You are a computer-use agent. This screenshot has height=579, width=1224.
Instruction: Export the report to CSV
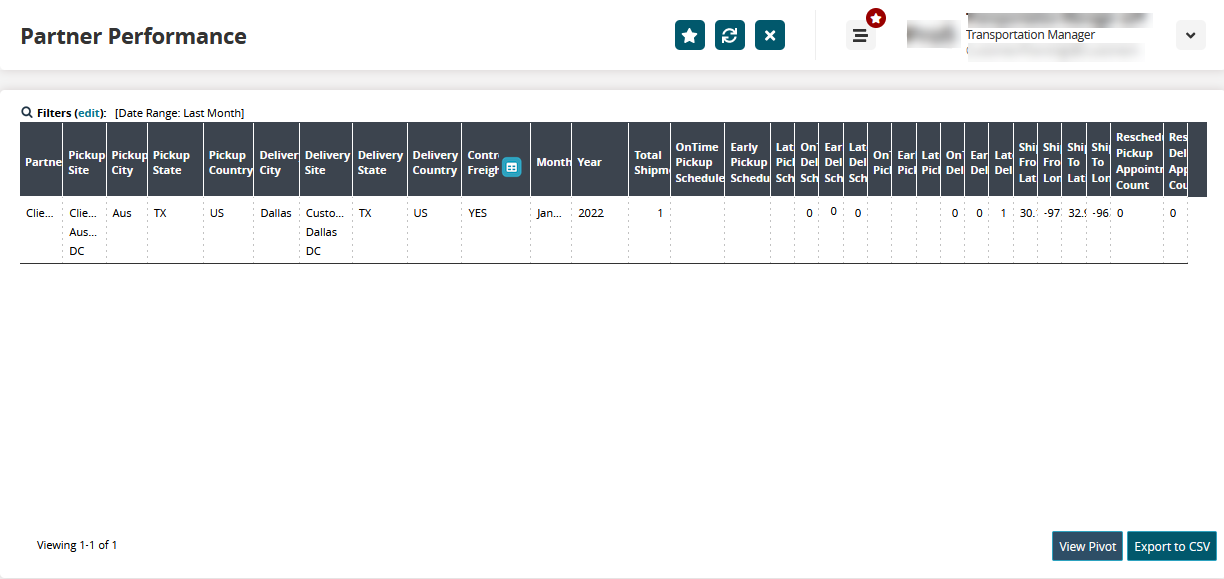point(1172,546)
